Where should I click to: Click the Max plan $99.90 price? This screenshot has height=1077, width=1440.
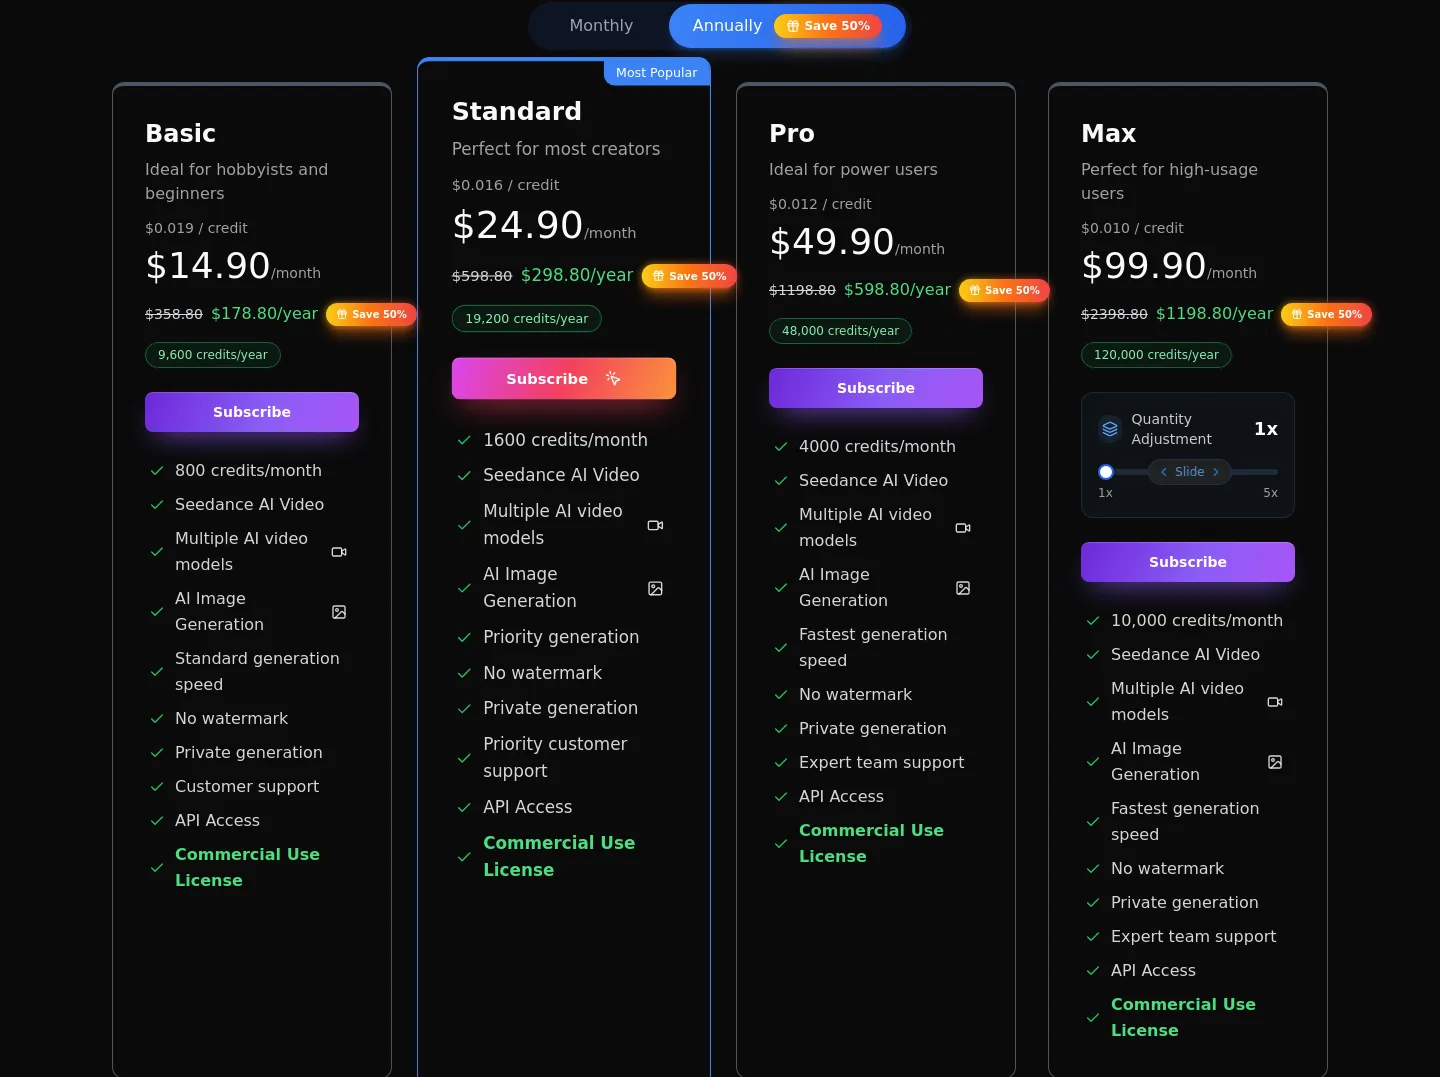point(1144,266)
